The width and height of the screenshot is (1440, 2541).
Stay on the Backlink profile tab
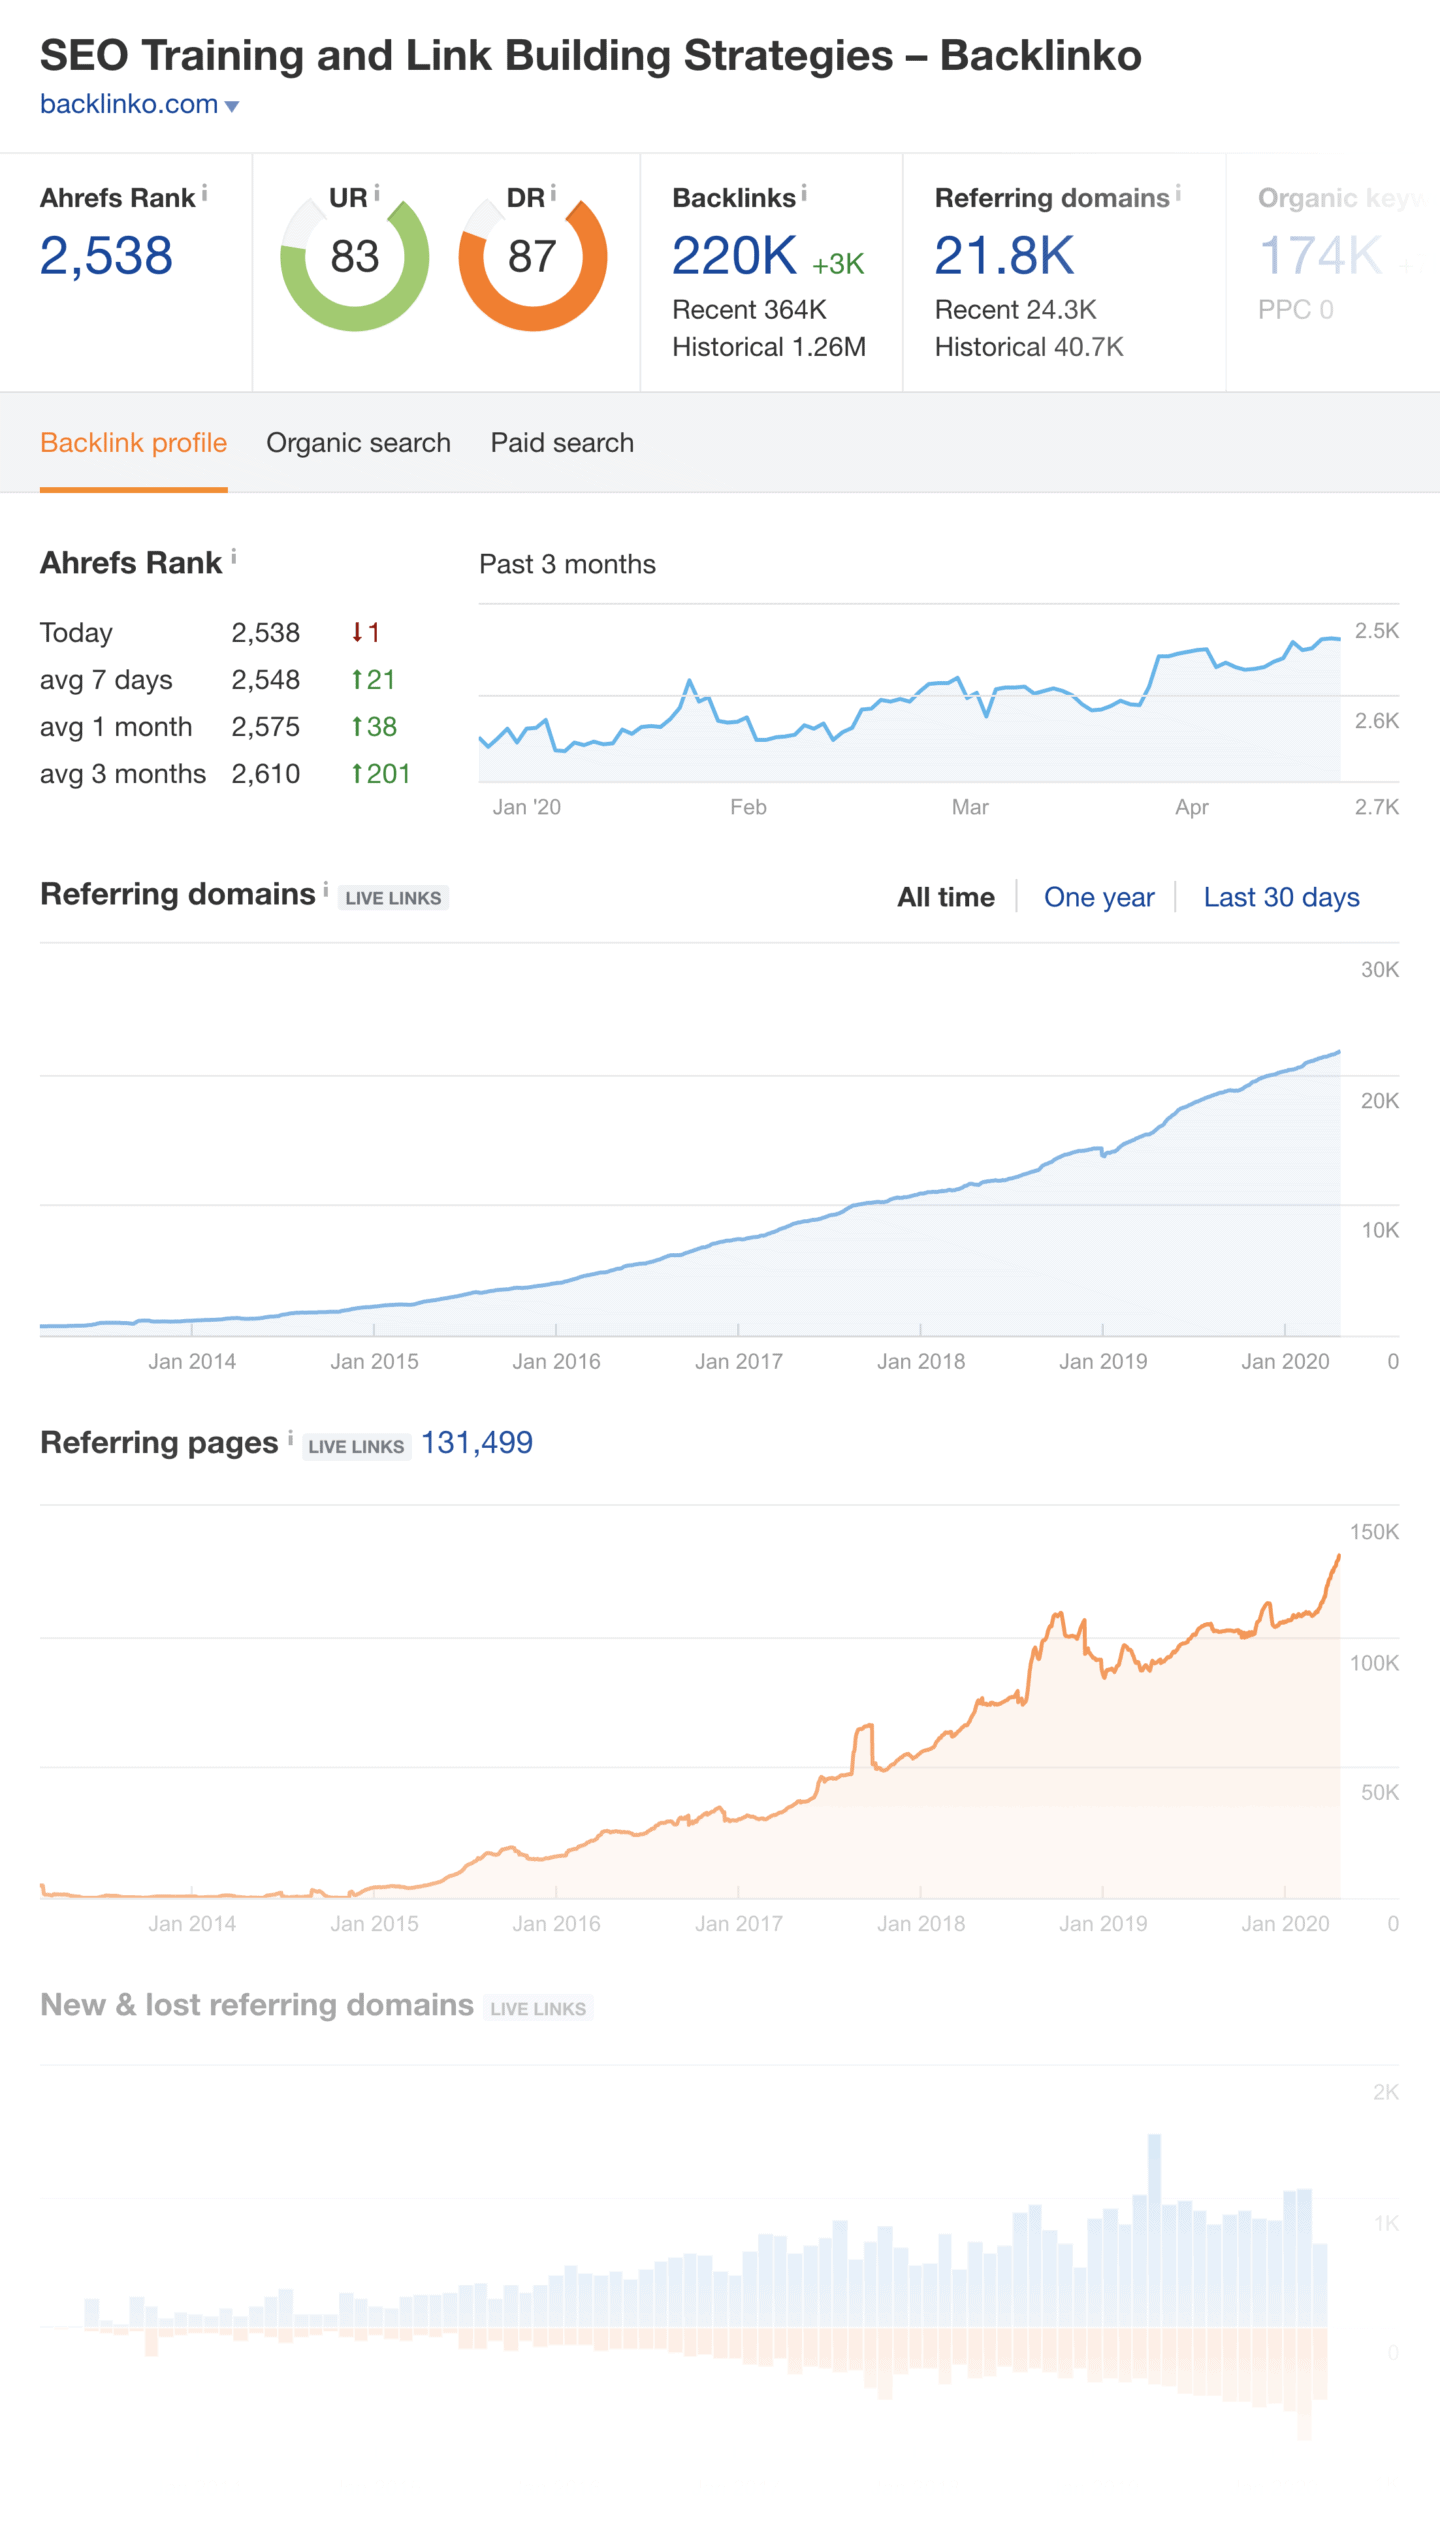[x=133, y=442]
